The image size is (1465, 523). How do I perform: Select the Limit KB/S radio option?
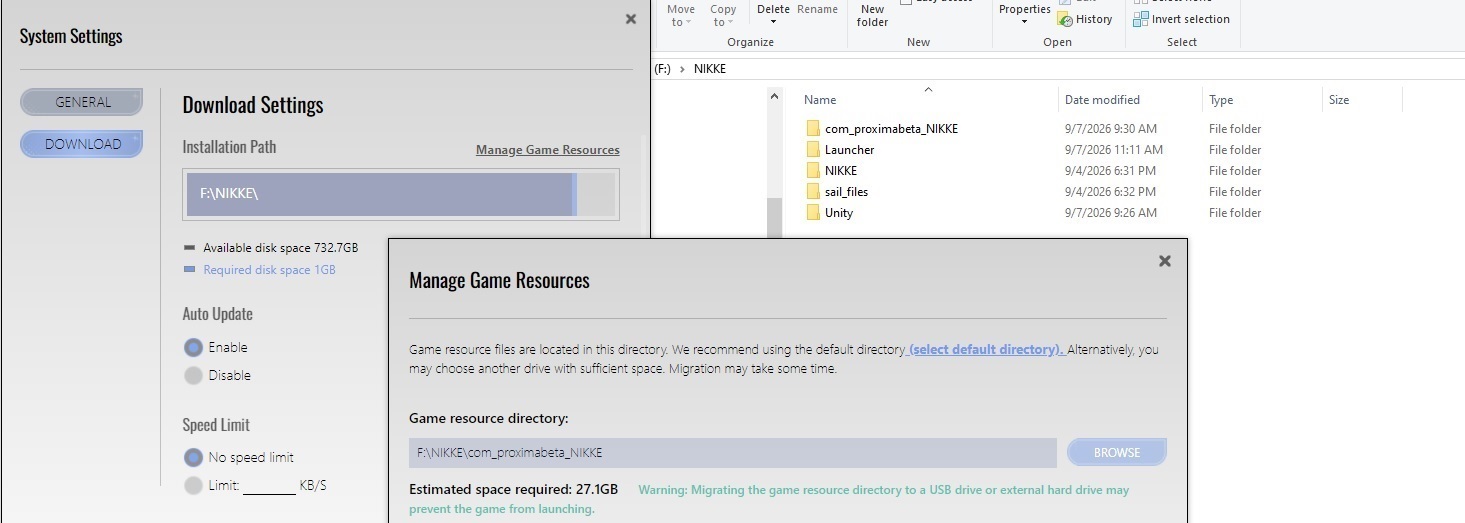[193, 486]
